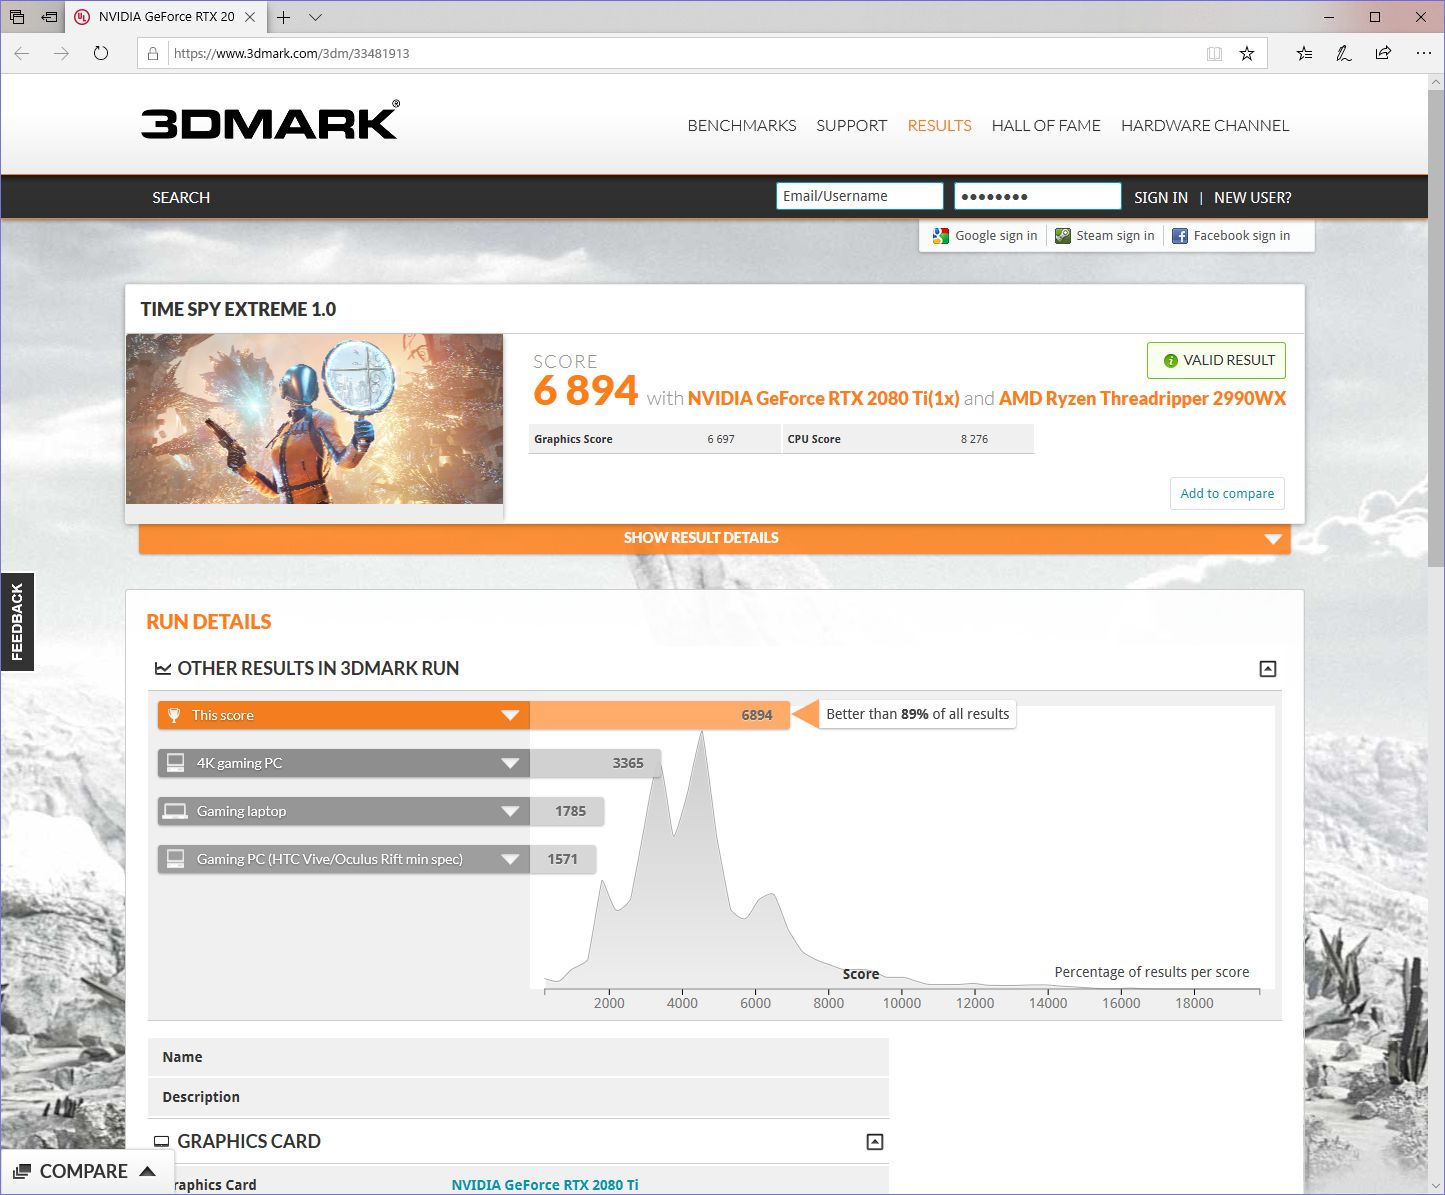This screenshot has width=1445, height=1195.
Task: Open the Time Spy Extreme thumbnail
Action: point(315,419)
